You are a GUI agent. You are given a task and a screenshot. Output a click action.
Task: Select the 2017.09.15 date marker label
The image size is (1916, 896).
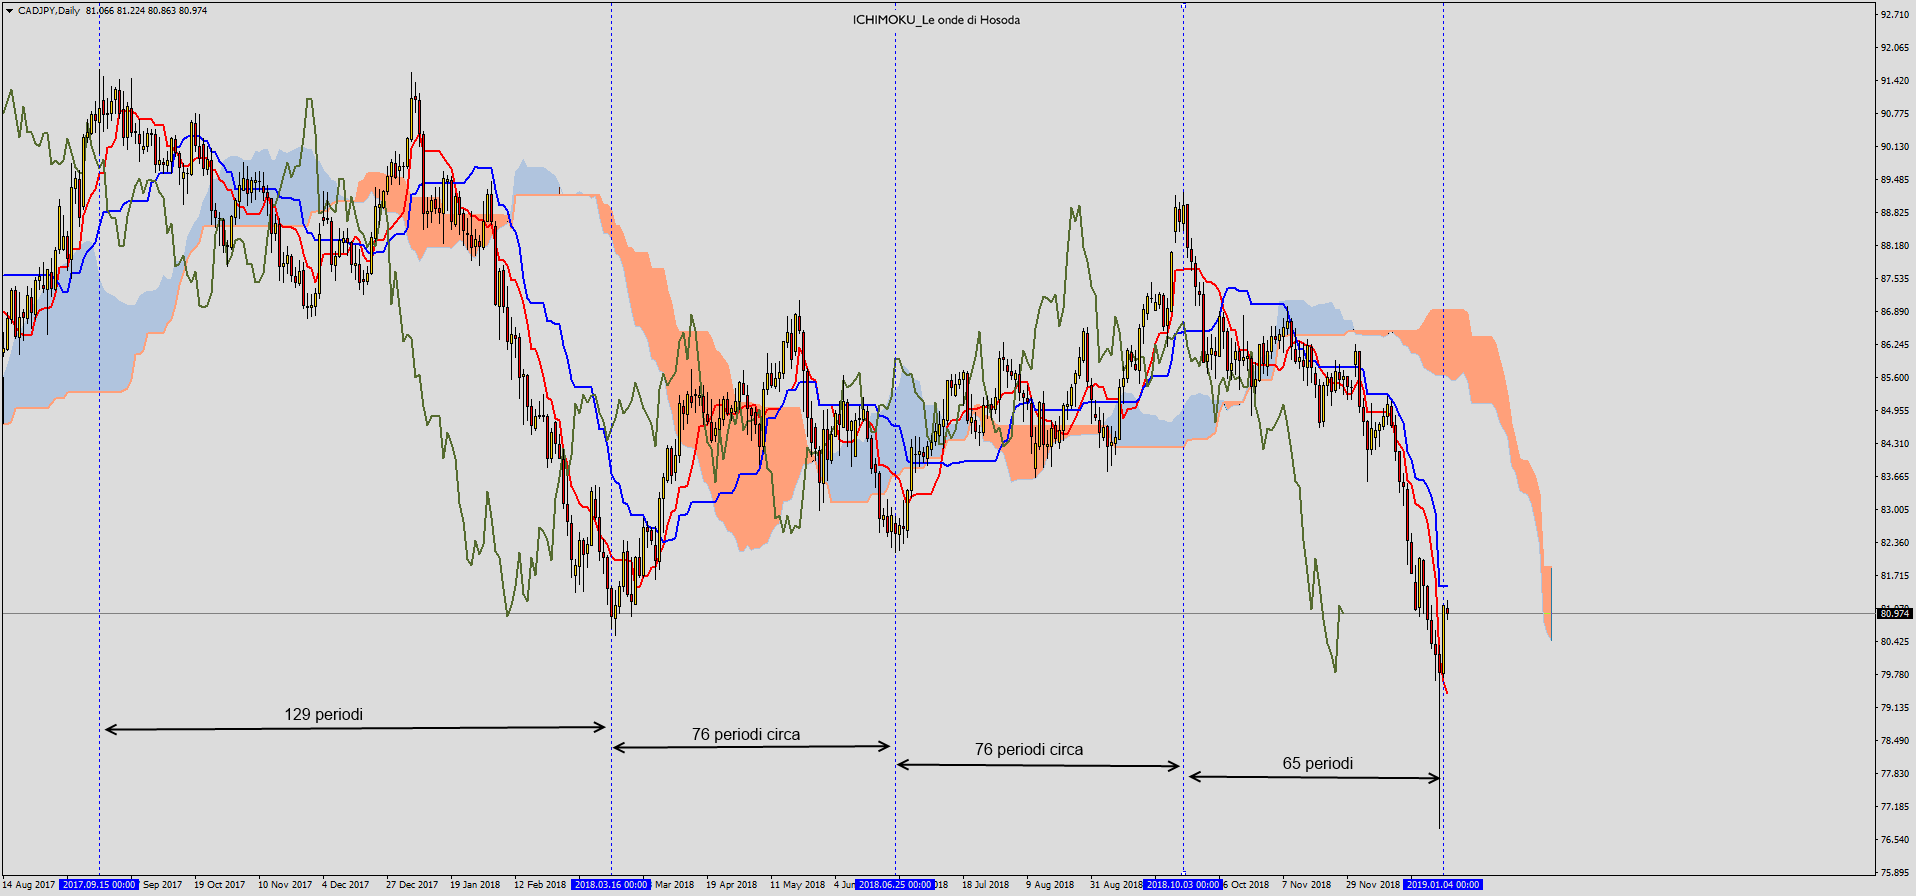(99, 885)
